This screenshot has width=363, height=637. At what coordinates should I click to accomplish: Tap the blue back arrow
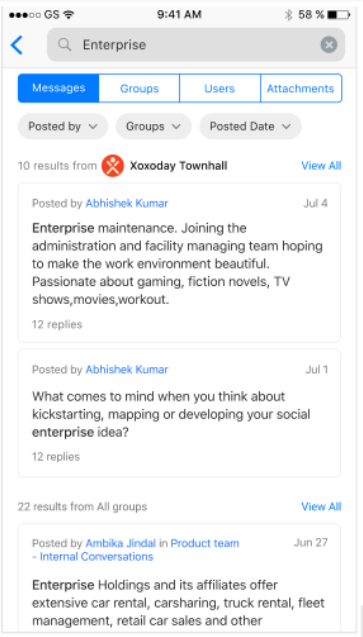click(17, 45)
